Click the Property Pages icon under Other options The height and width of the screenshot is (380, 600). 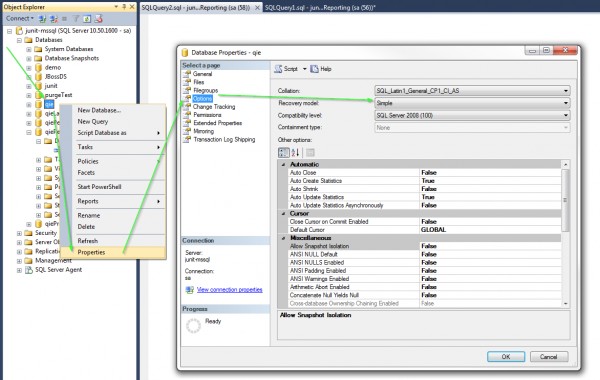click(310, 153)
